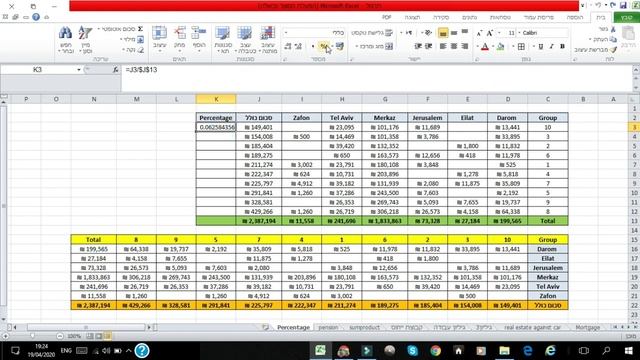This screenshot has height=360, width=640.
Task: Toggle Italic formatting
Action: click(x=551, y=47)
